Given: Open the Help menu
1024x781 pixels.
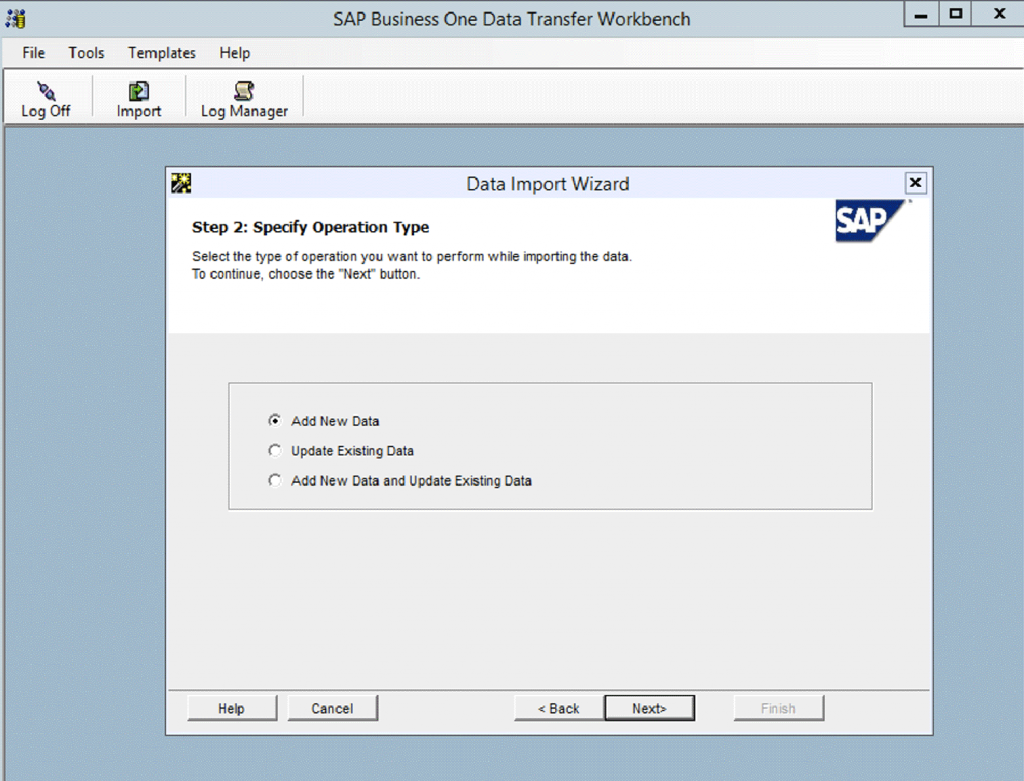Looking at the screenshot, I should 234,53.
